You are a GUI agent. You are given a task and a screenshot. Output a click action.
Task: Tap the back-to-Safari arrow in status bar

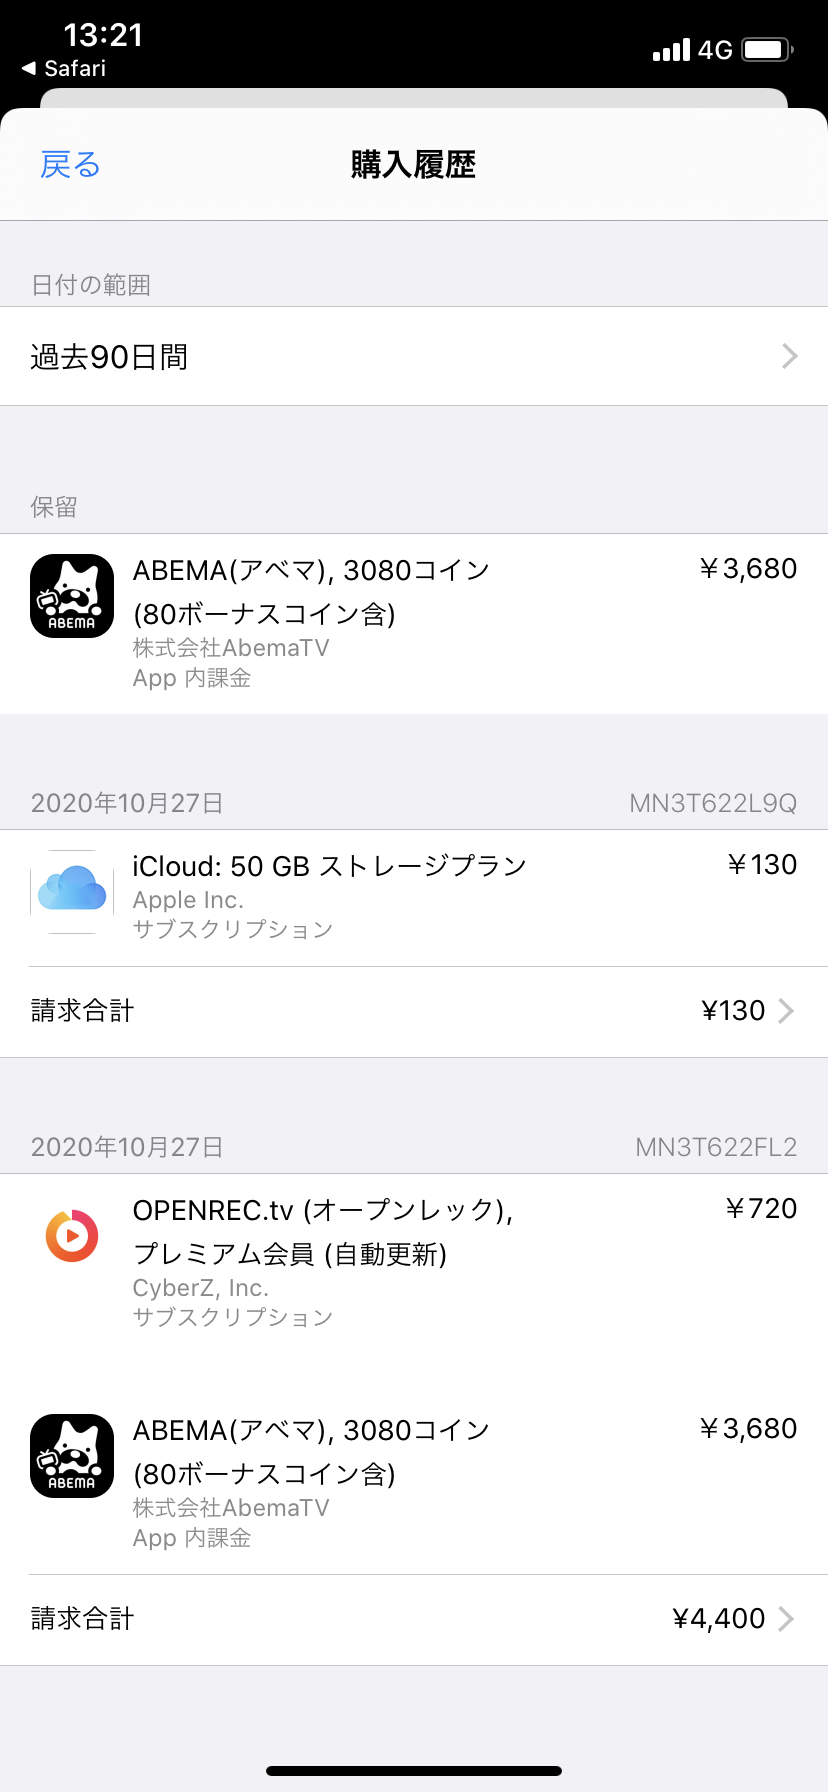[x=28, y=69]
